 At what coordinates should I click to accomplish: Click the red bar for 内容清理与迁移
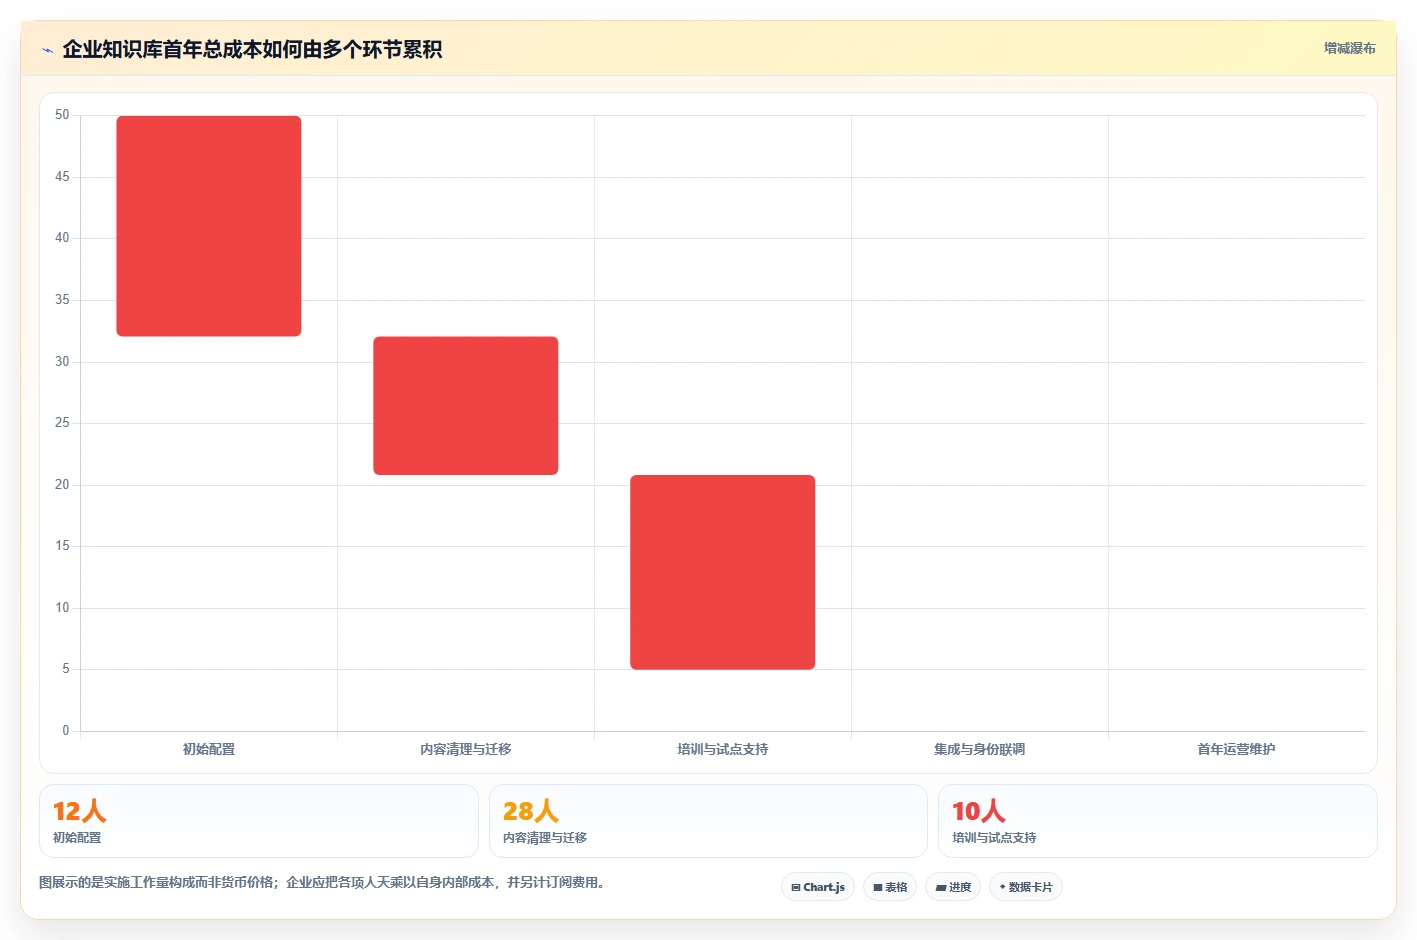[x=466, y=406]
